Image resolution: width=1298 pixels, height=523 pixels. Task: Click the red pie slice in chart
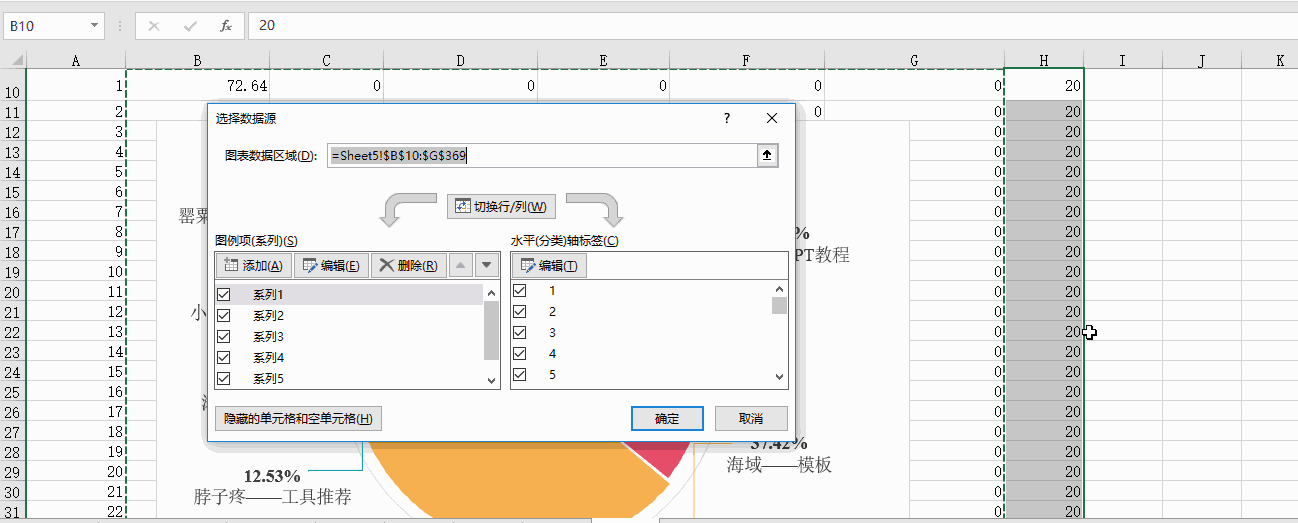pos(664,458)
